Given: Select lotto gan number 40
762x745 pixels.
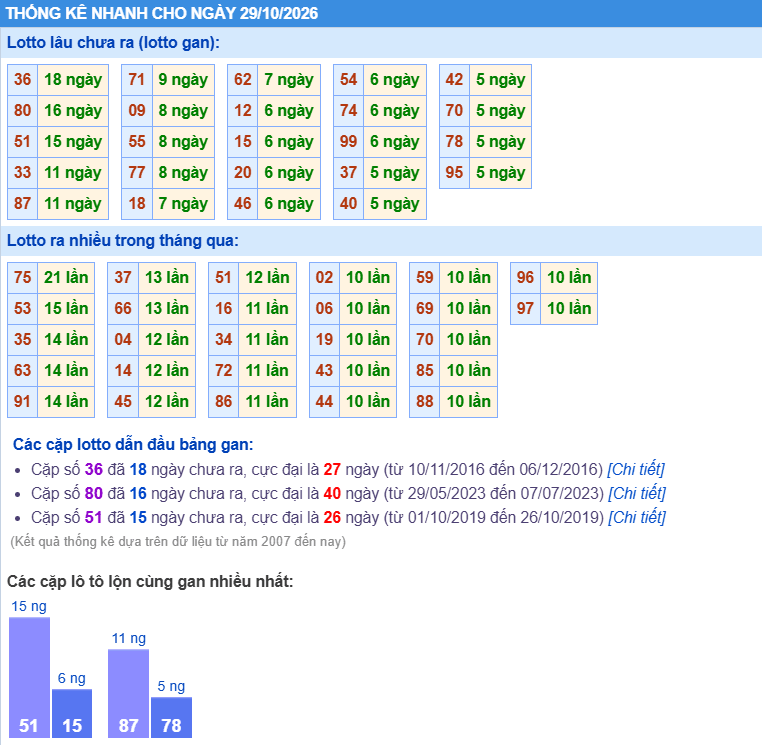Looking at the screenshot, I should 349,204.
